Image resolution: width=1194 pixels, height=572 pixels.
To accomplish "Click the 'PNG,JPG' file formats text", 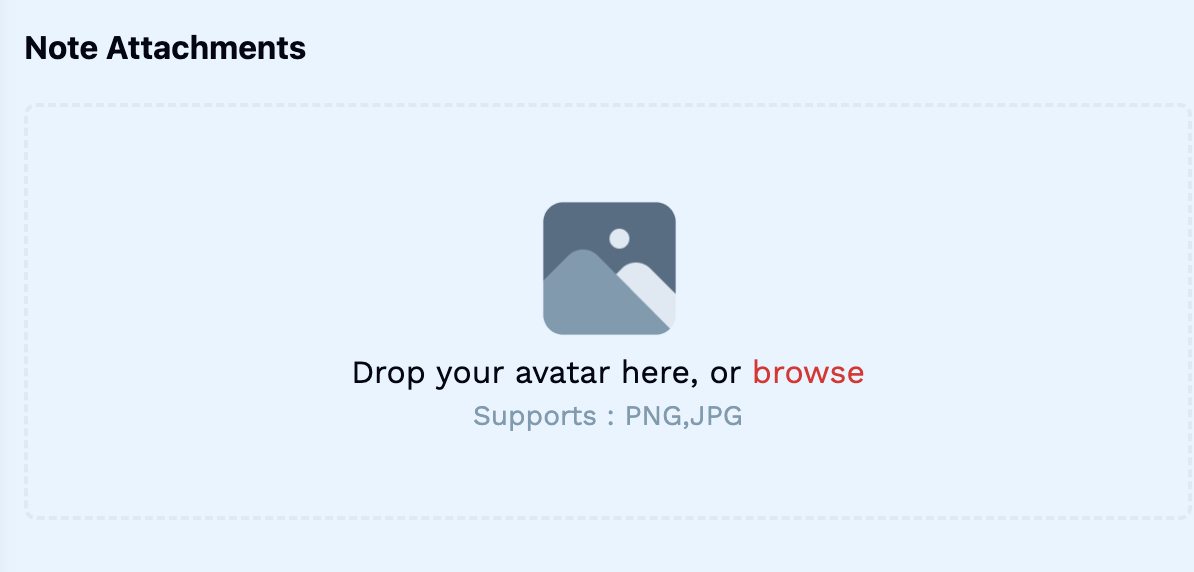I will [x=684, y=417].
